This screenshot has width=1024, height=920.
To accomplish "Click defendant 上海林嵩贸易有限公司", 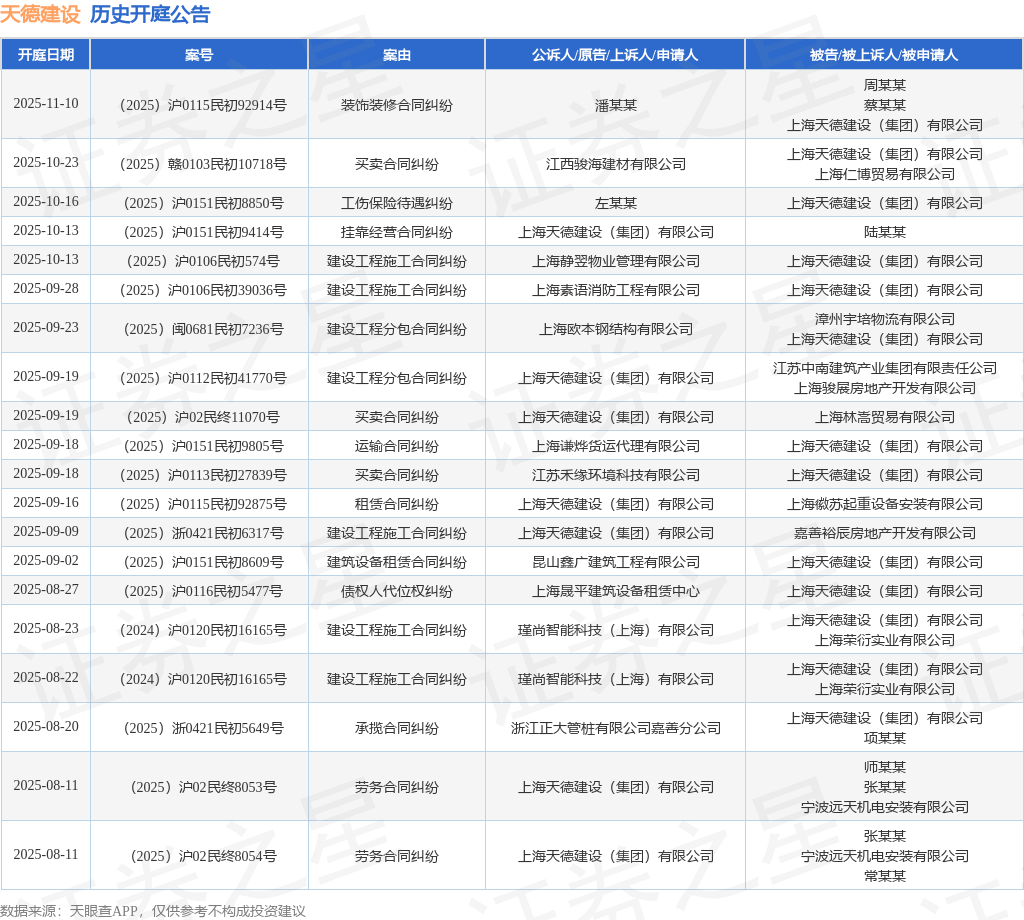I will point(884,417).
